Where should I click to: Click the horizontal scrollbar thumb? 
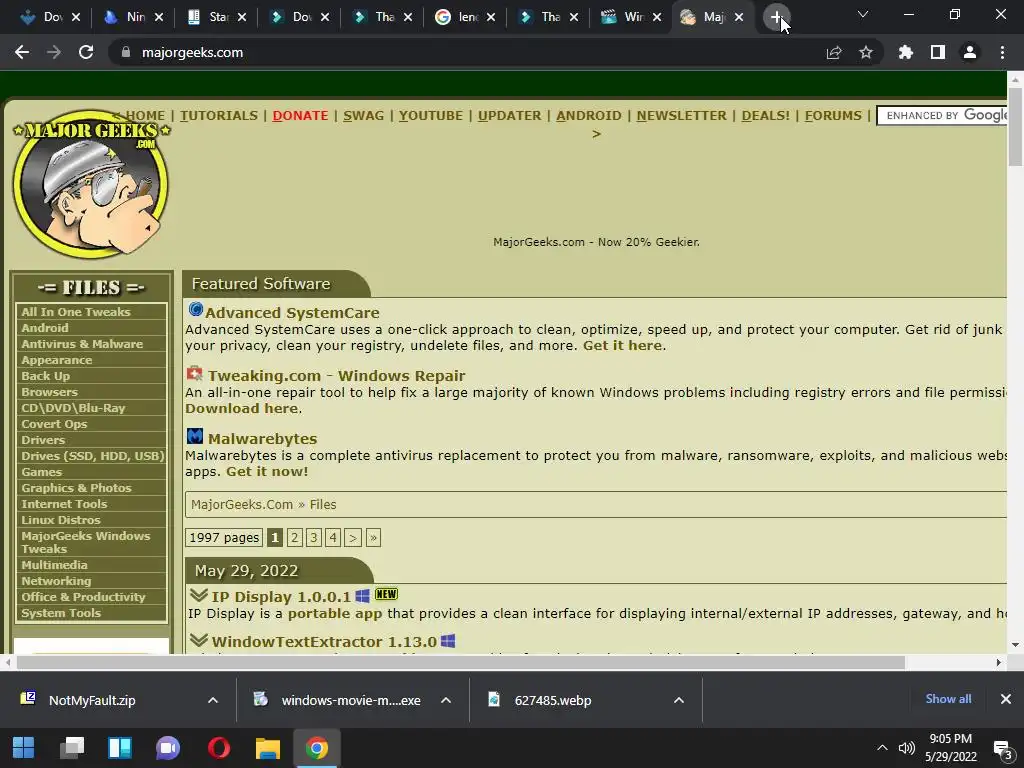point(460,662)
